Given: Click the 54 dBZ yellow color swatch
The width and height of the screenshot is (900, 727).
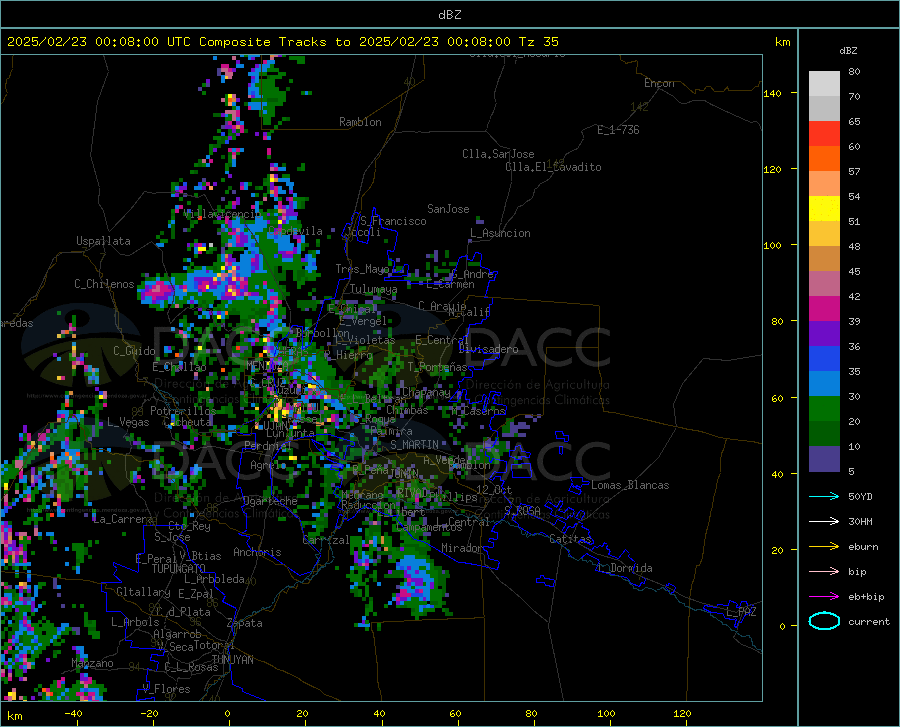Looking at the screenshot, I should click(824, 208).
